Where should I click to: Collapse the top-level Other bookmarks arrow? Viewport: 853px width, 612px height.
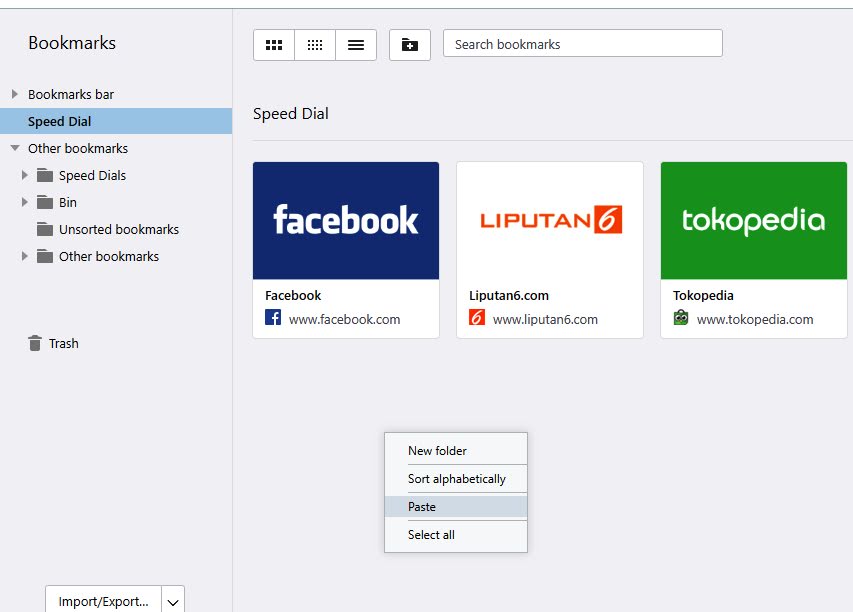tap(15, 148)
